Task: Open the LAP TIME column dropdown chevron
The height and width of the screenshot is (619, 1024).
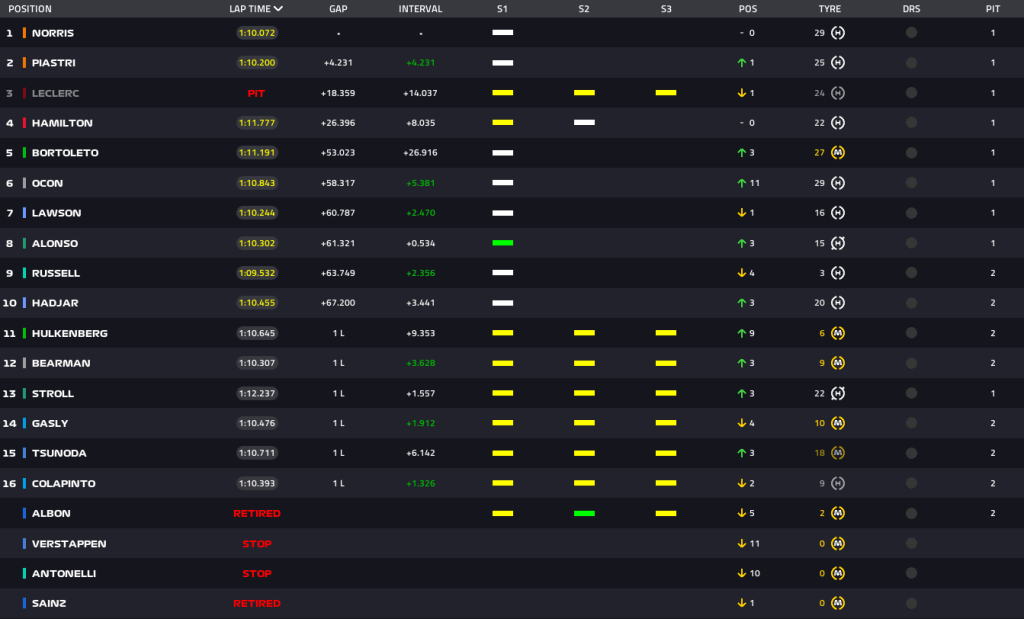Action: pos(278,9)
